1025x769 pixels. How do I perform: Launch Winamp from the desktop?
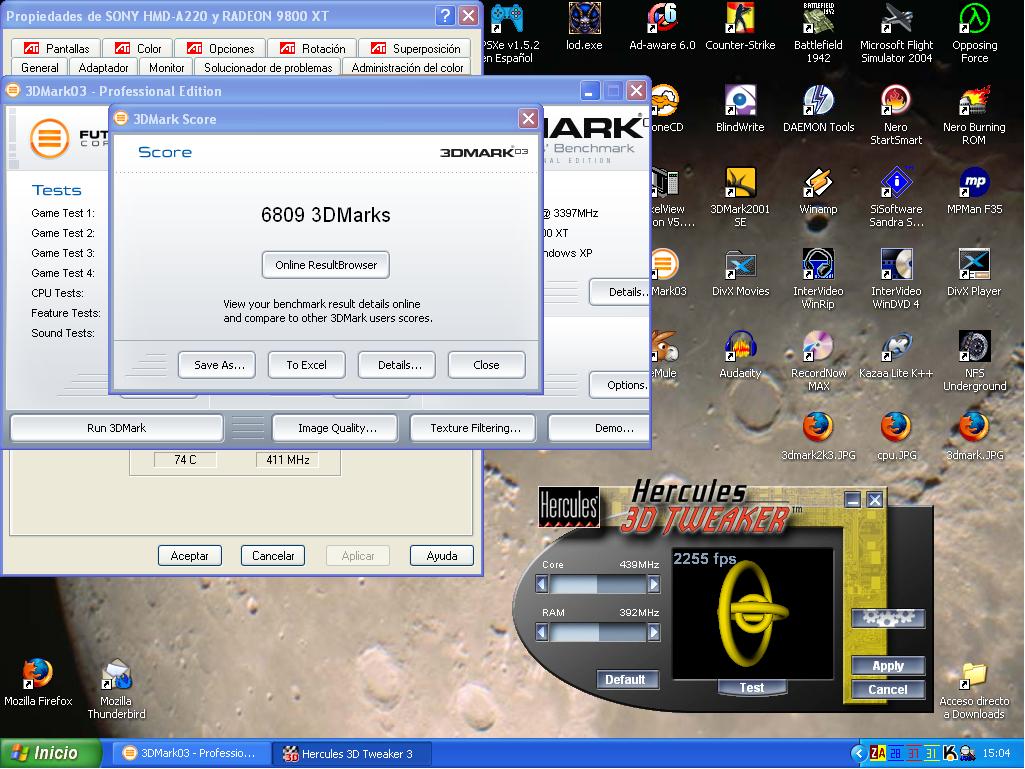coord(818,184)
